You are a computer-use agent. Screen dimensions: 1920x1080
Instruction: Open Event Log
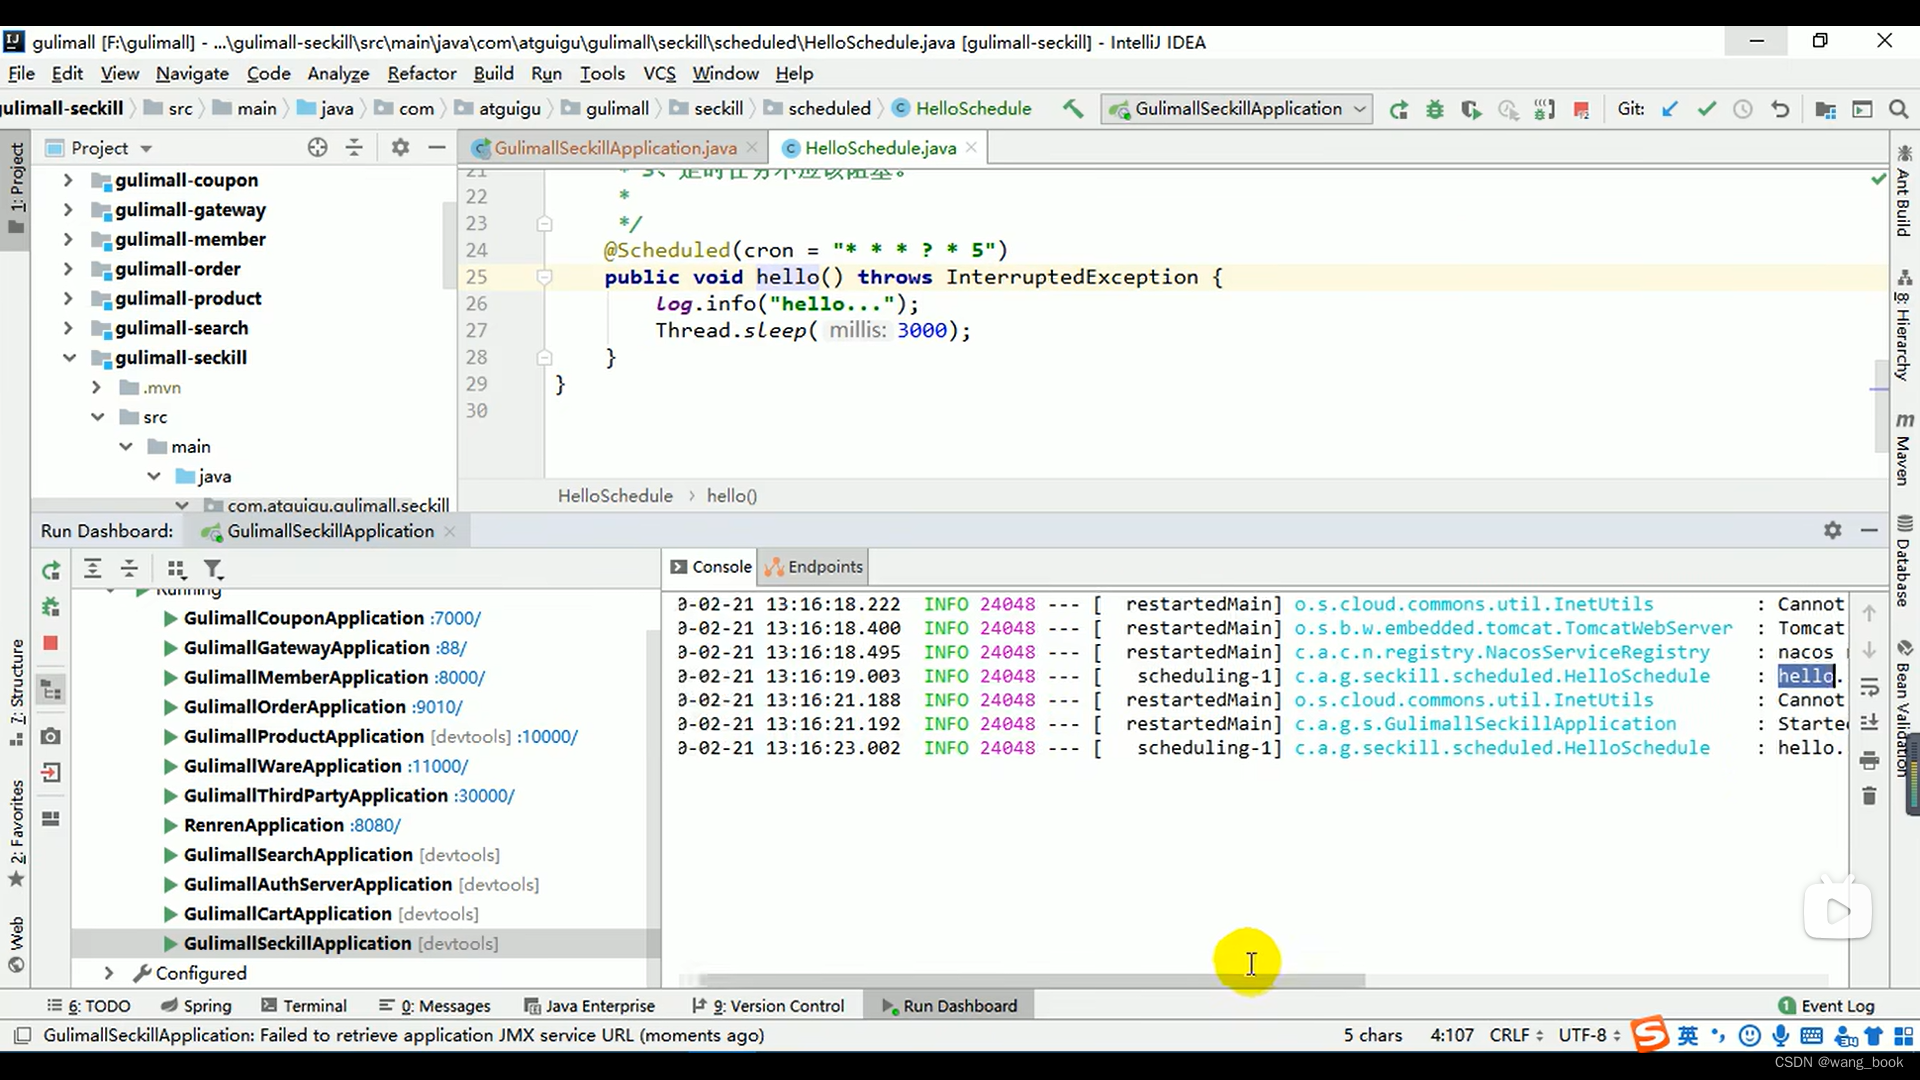(1826, 1006)
